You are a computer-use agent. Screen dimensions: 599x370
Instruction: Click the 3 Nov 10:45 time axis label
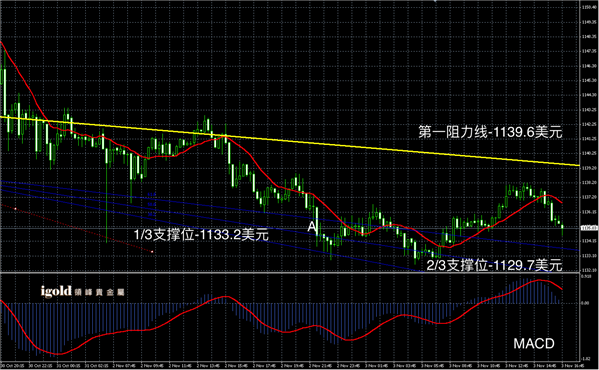[x=489, y=366]
